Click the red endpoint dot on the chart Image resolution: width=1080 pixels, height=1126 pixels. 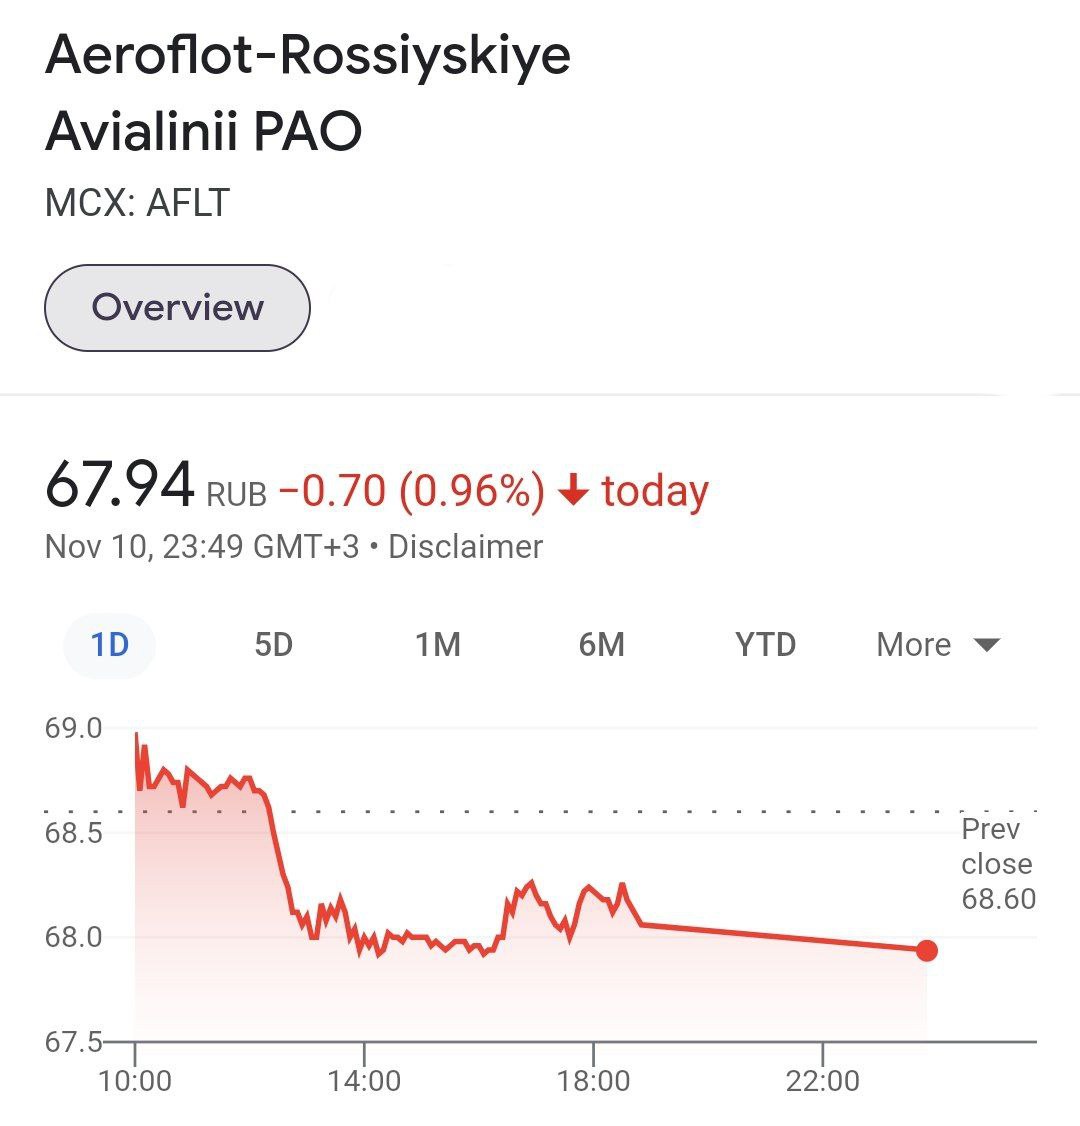tap(926, 951)
